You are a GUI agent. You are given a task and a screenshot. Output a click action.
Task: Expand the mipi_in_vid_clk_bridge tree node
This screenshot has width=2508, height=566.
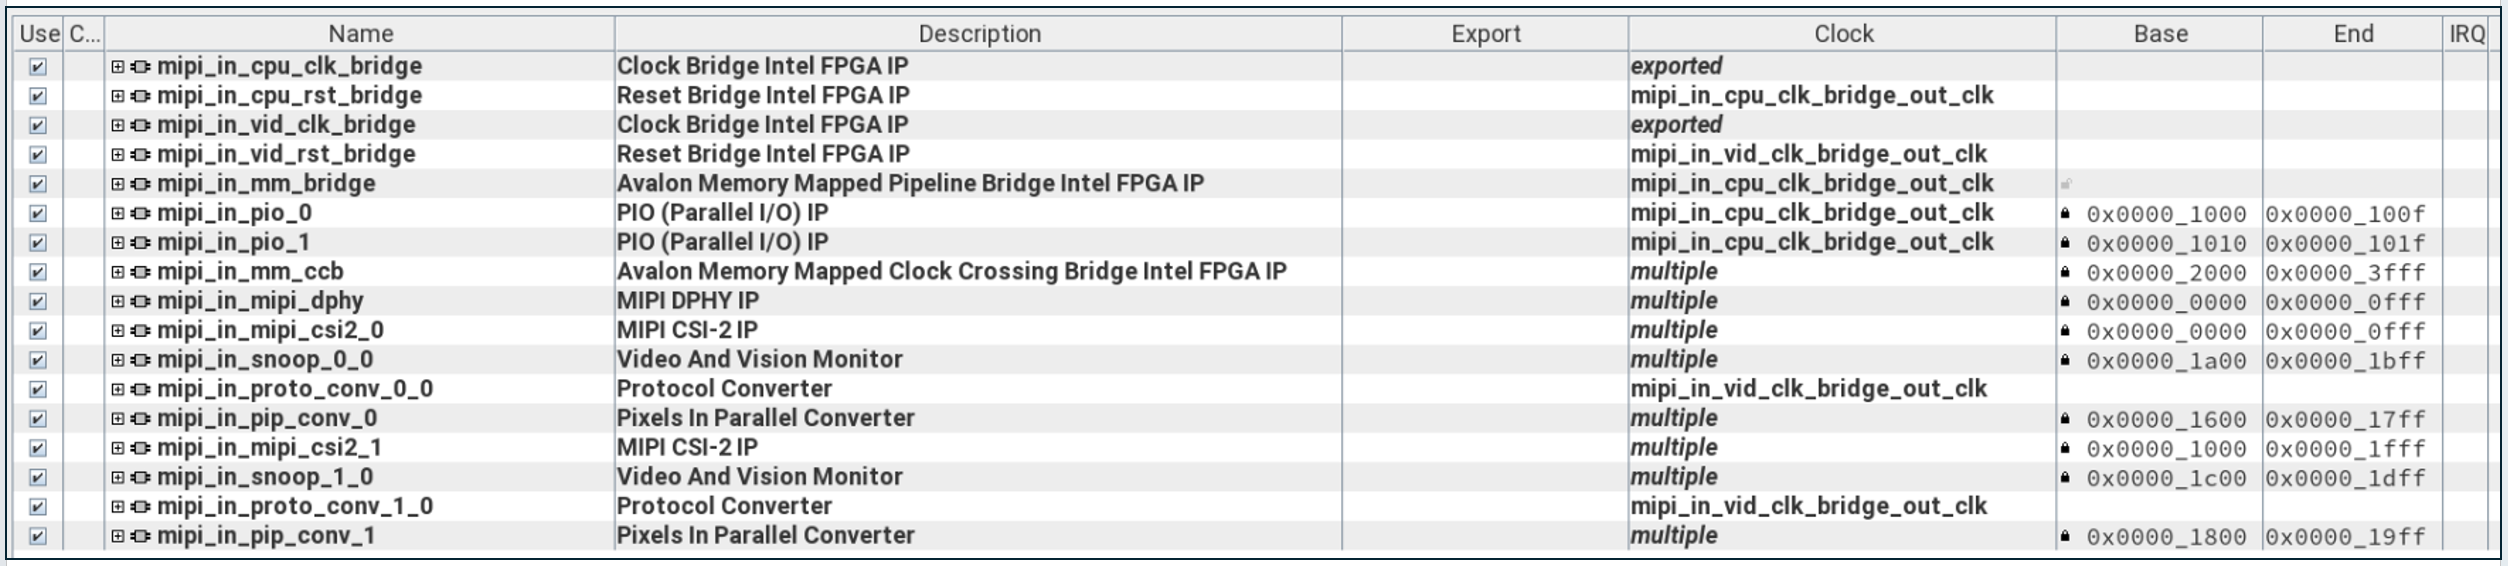tap(118, 125)
